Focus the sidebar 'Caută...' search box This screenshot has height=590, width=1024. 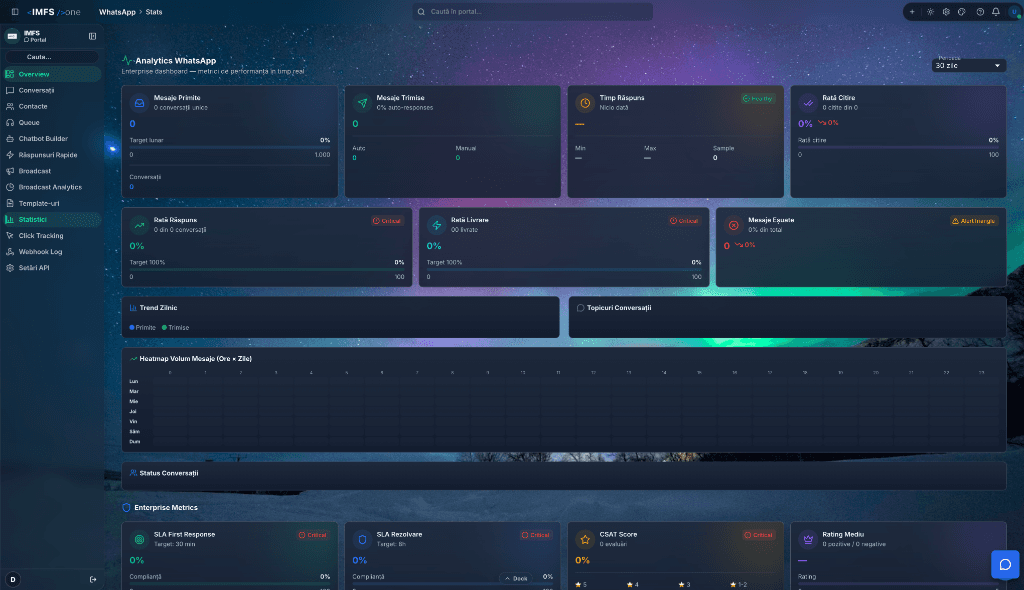tap(52, 57)
